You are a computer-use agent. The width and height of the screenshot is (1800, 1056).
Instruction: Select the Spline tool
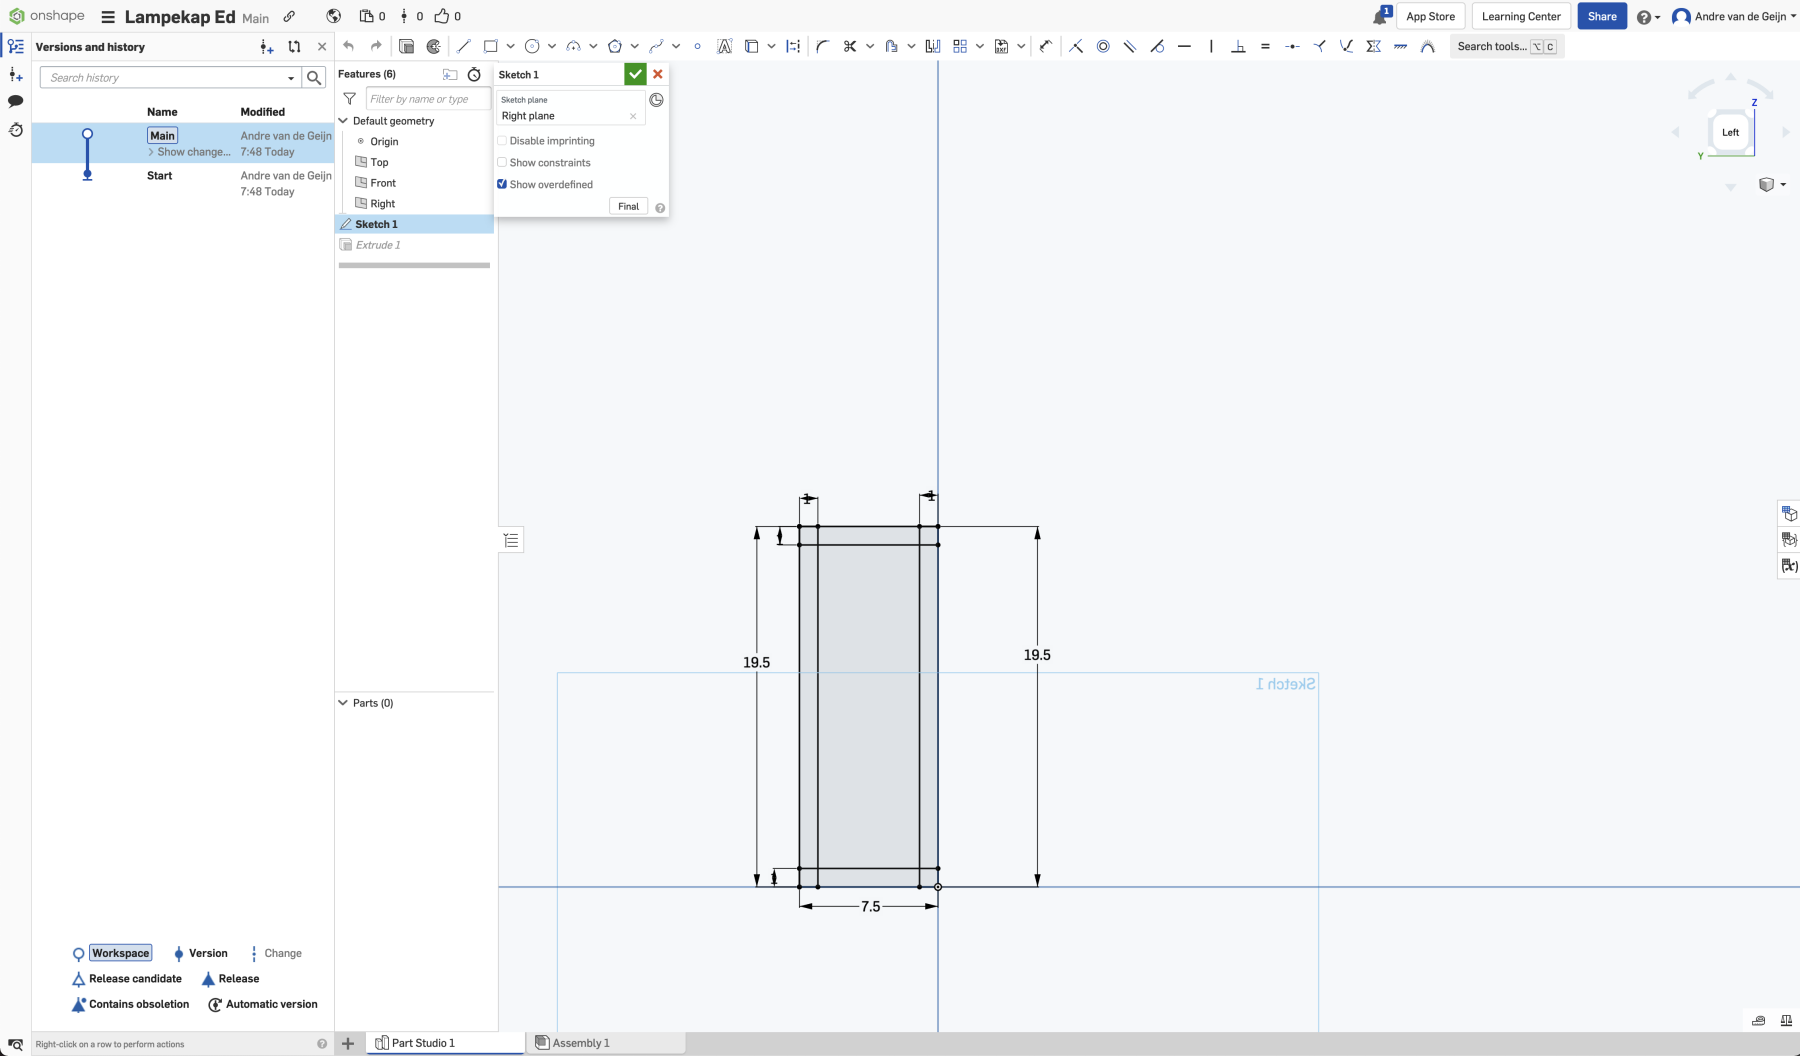point(656,46)
